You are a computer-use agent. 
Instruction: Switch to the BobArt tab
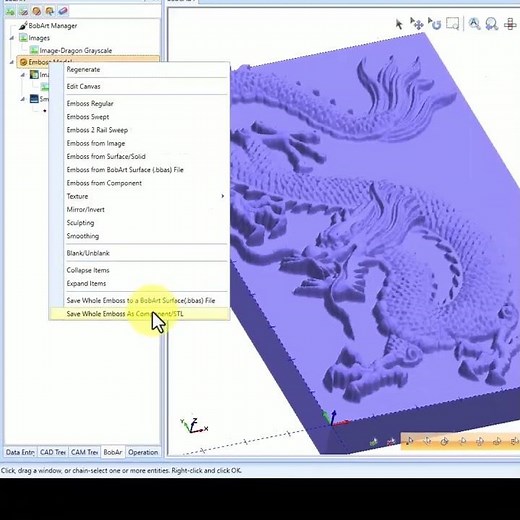point(113,452)
